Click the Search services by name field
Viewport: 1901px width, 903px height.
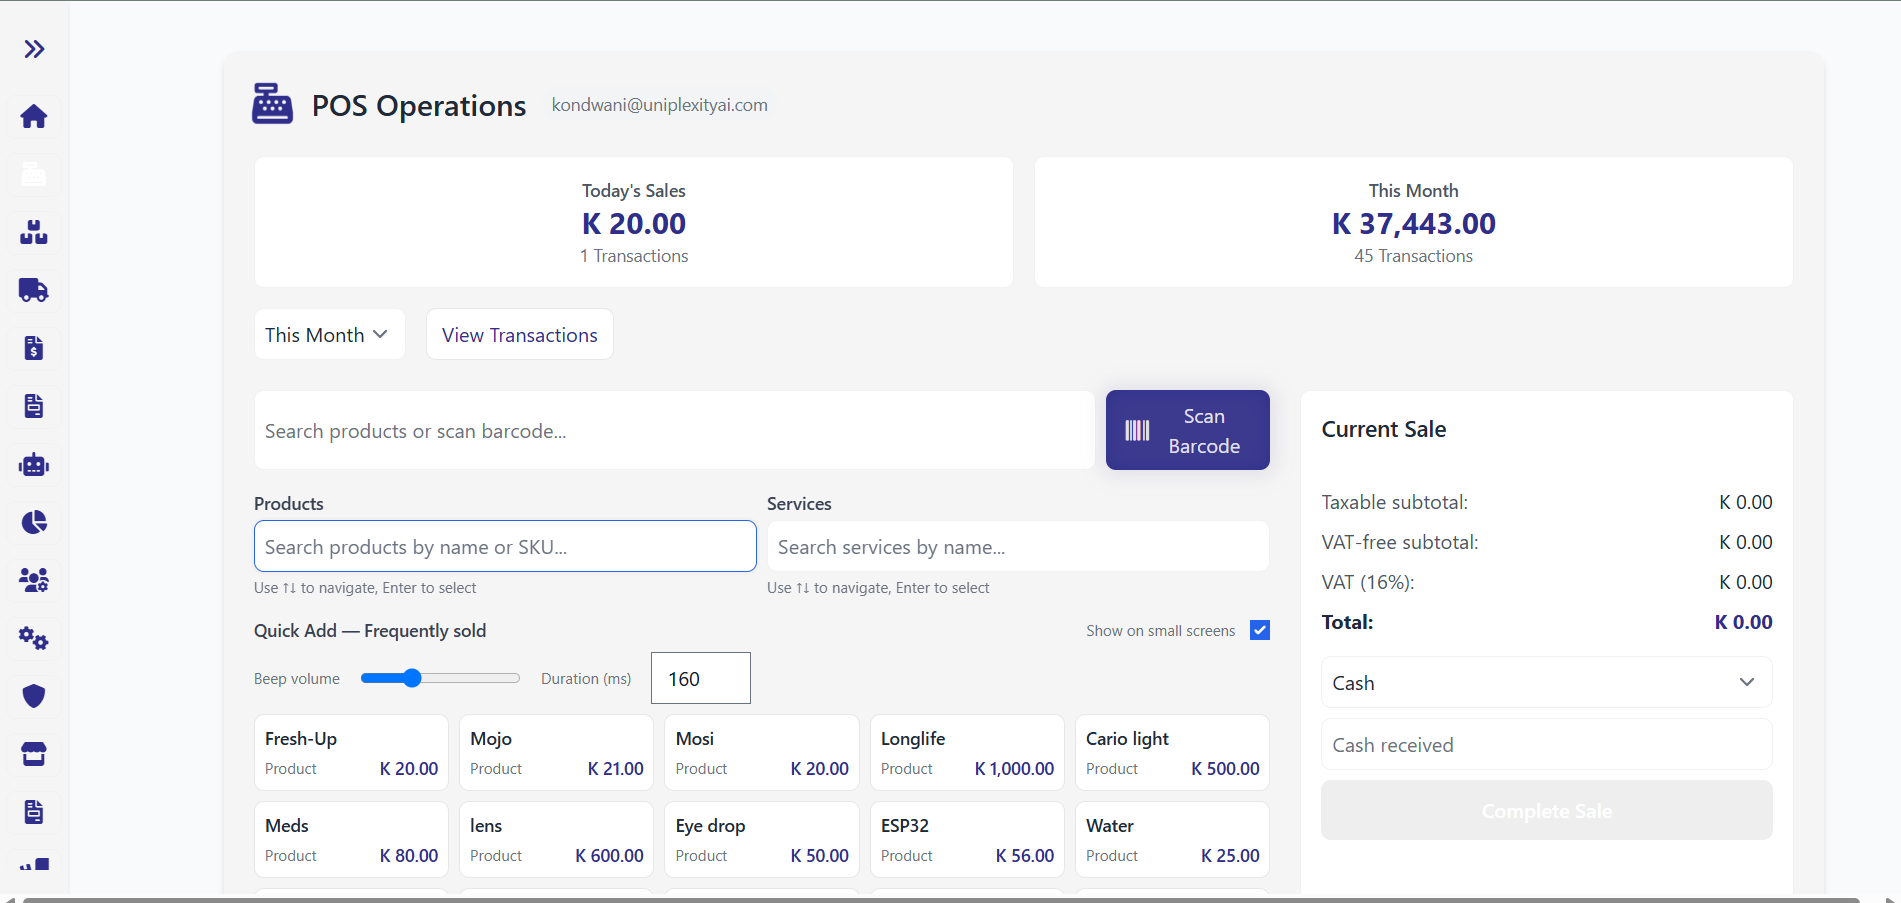click(1017, 547)
